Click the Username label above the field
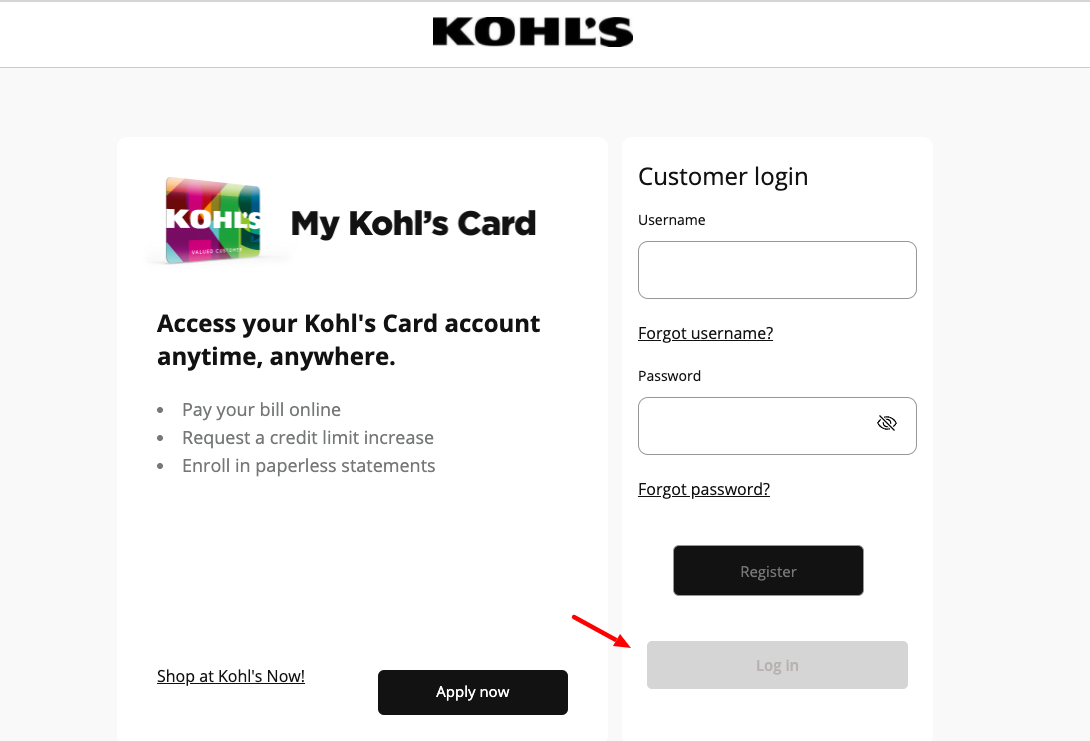 click(671, 219)
